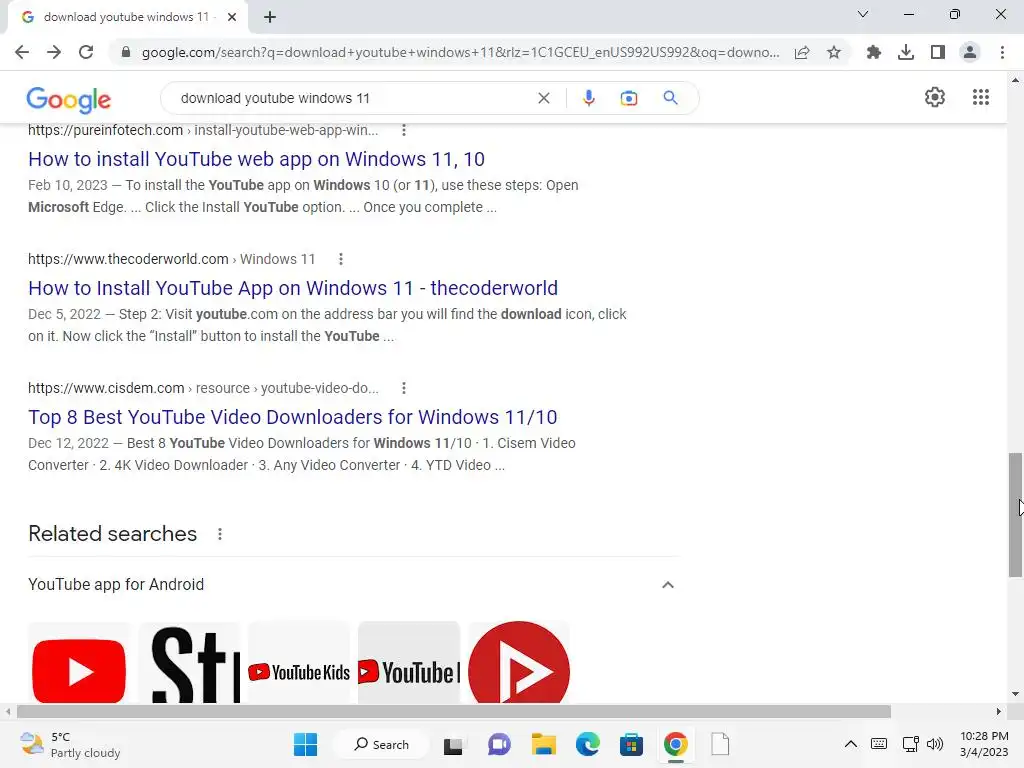Go back to the previous page
The height and width of the screenshot is (768, 1024).
(x=22, y=52)
